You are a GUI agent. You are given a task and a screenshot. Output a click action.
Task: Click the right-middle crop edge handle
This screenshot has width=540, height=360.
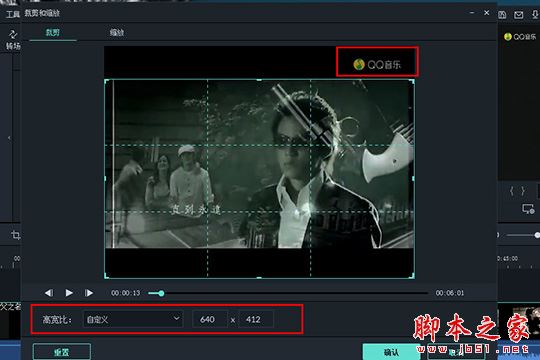[413, 178]
